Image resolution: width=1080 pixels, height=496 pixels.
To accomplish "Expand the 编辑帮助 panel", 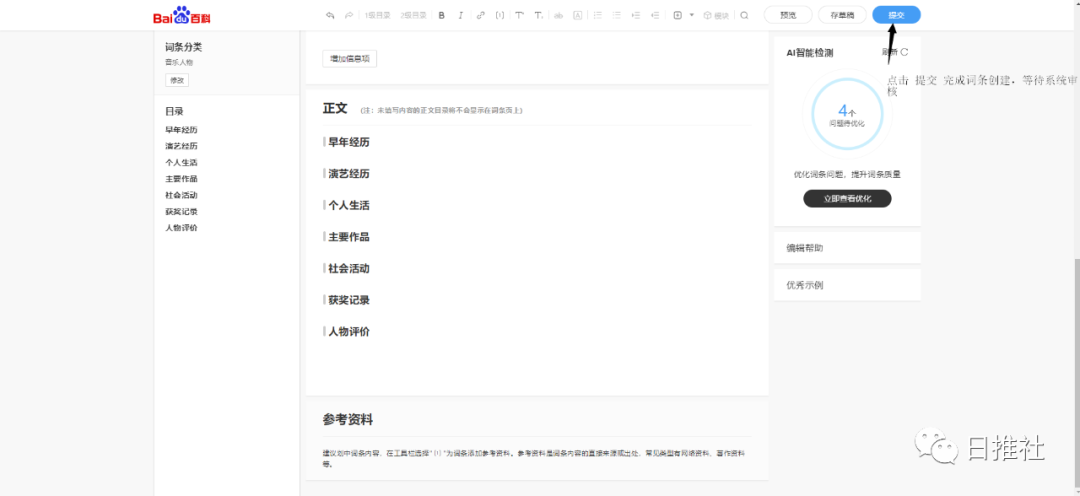I will (x=846, y=247).
